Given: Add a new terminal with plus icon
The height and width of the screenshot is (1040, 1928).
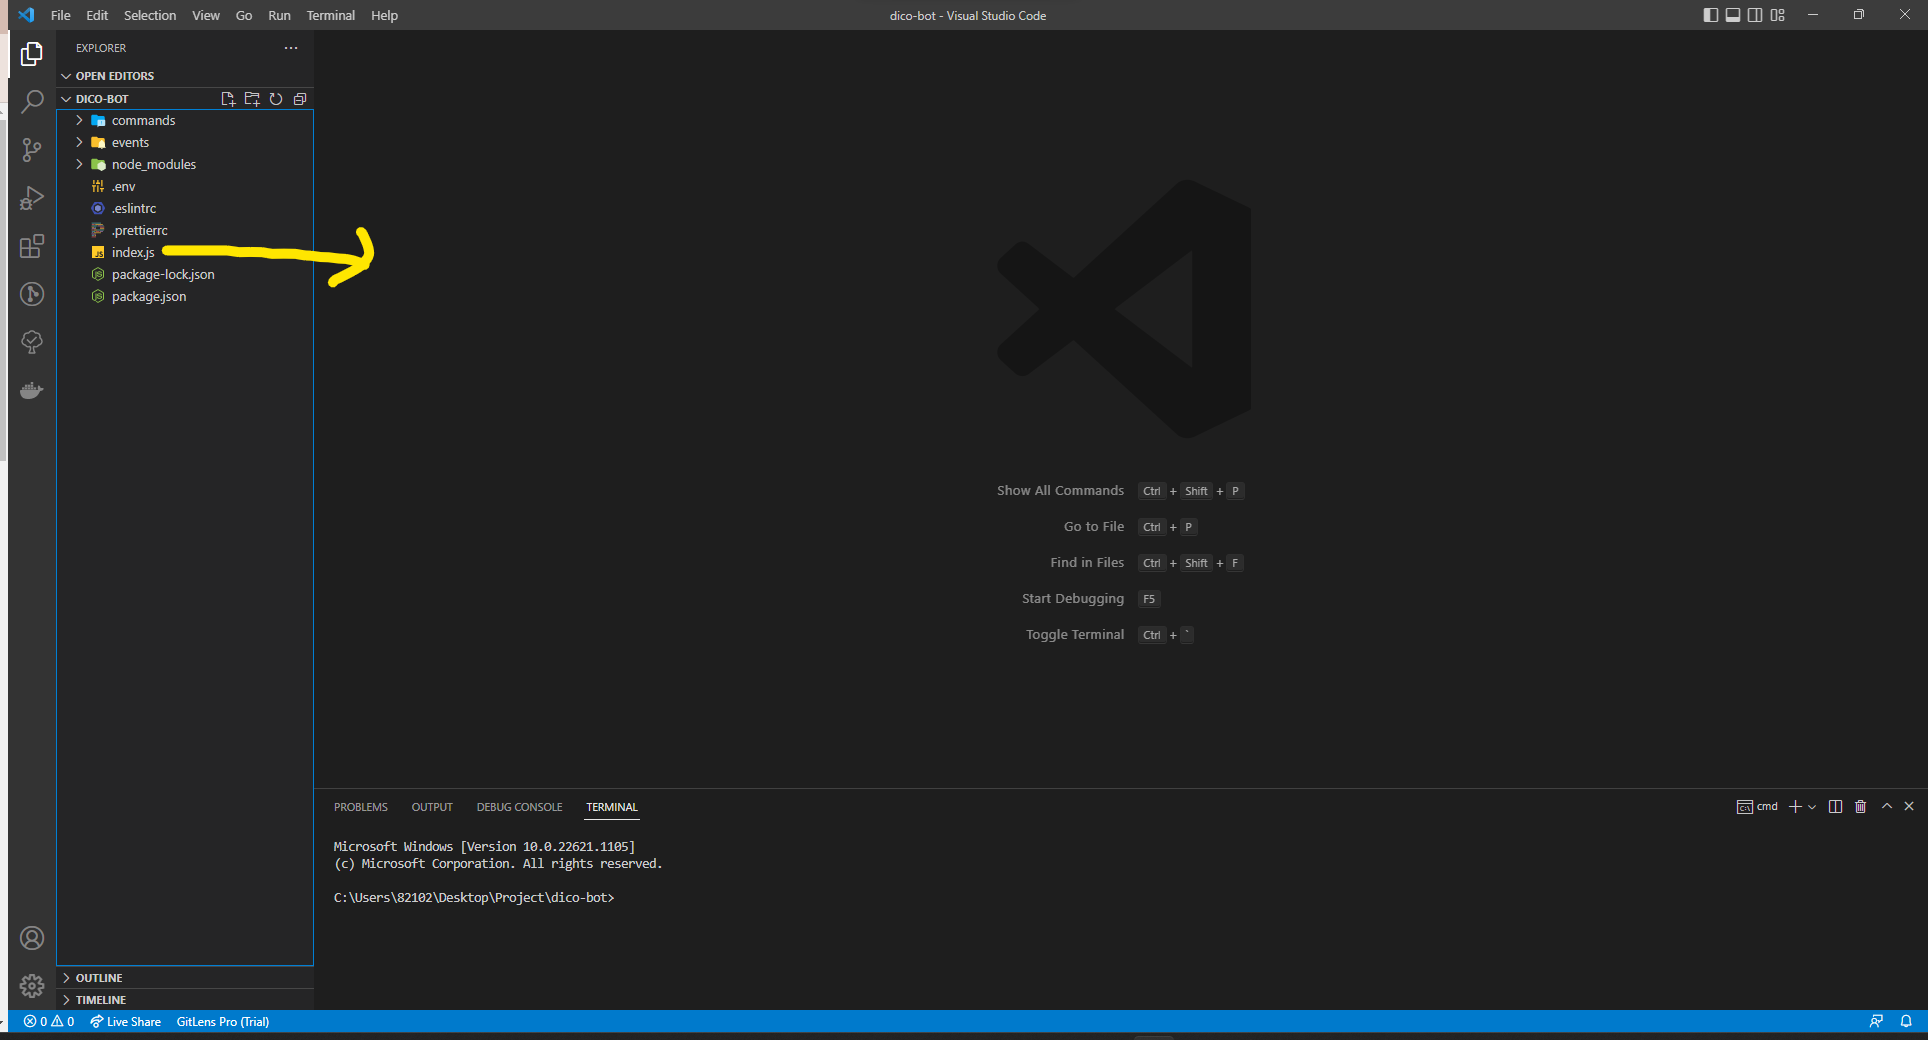Looking at the screenshot, I should tap(1795, 807).
